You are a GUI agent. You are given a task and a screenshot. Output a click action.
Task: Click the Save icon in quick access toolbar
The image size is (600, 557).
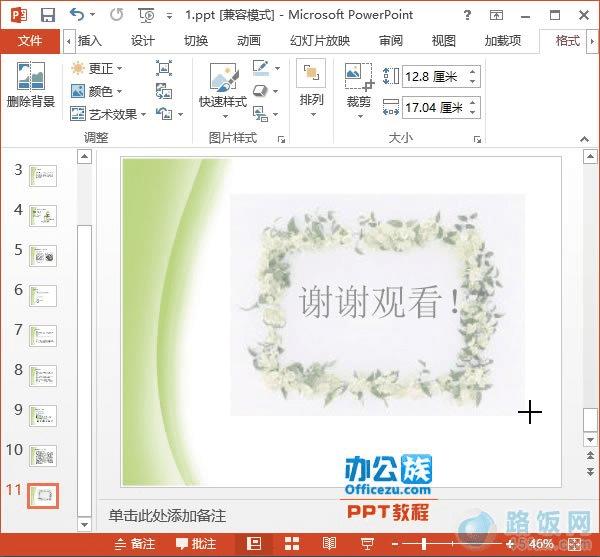click(x=48, y=15)
